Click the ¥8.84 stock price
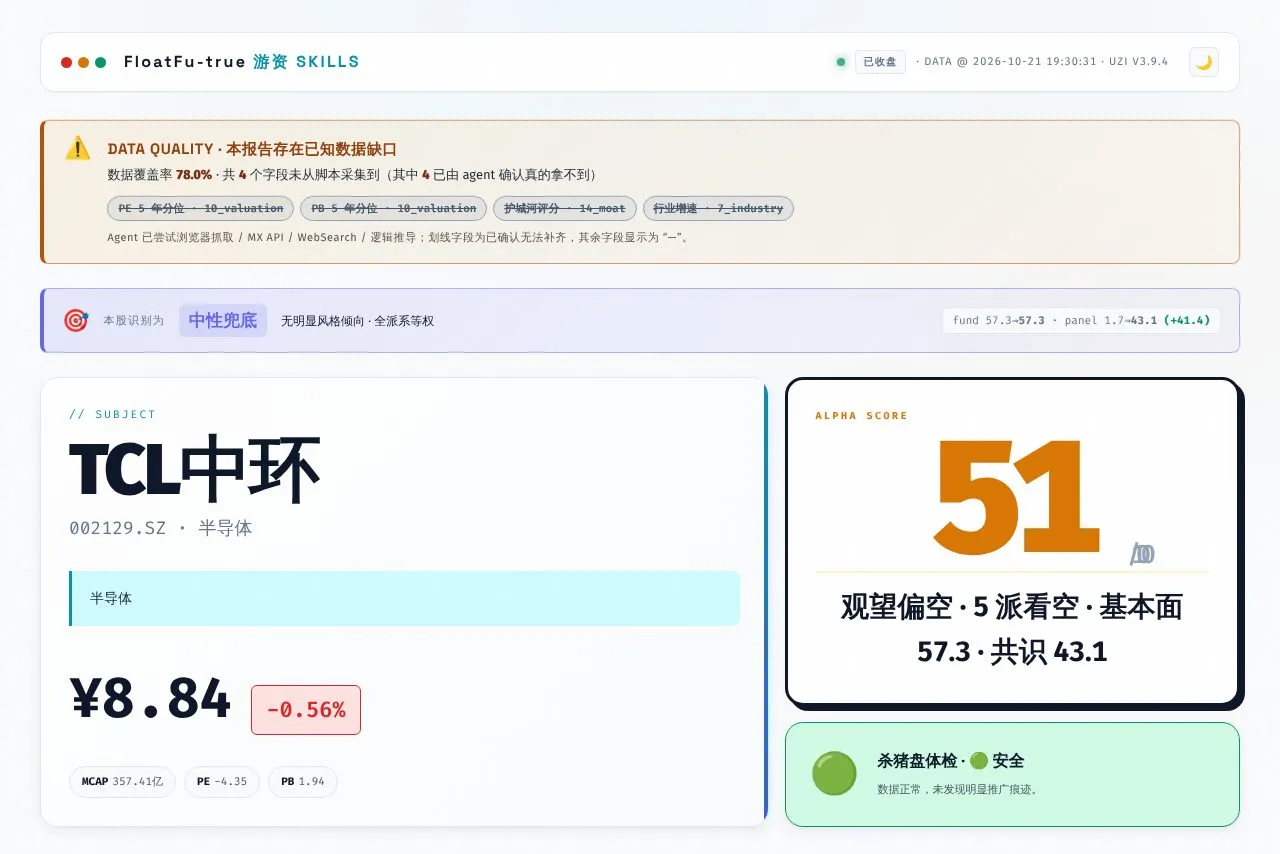Image resolution: width=1280 pixels, height=854 pixels. [150, 699]
